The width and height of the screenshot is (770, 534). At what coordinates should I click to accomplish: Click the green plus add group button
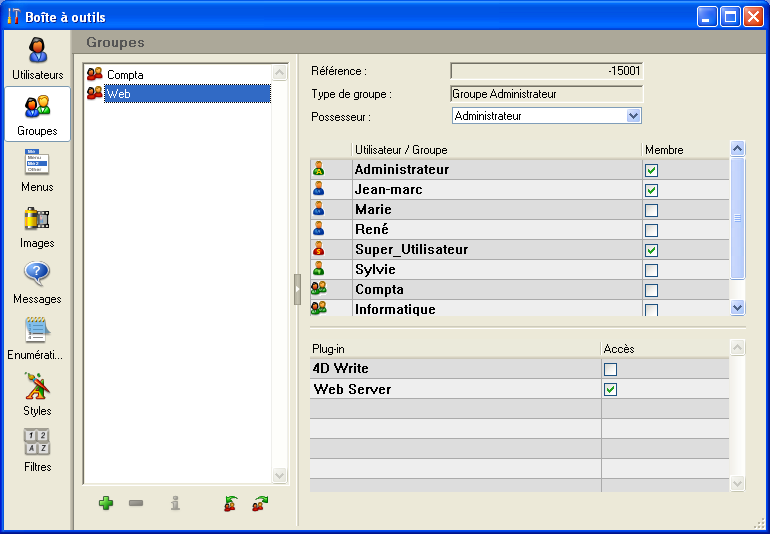[106, 503]
